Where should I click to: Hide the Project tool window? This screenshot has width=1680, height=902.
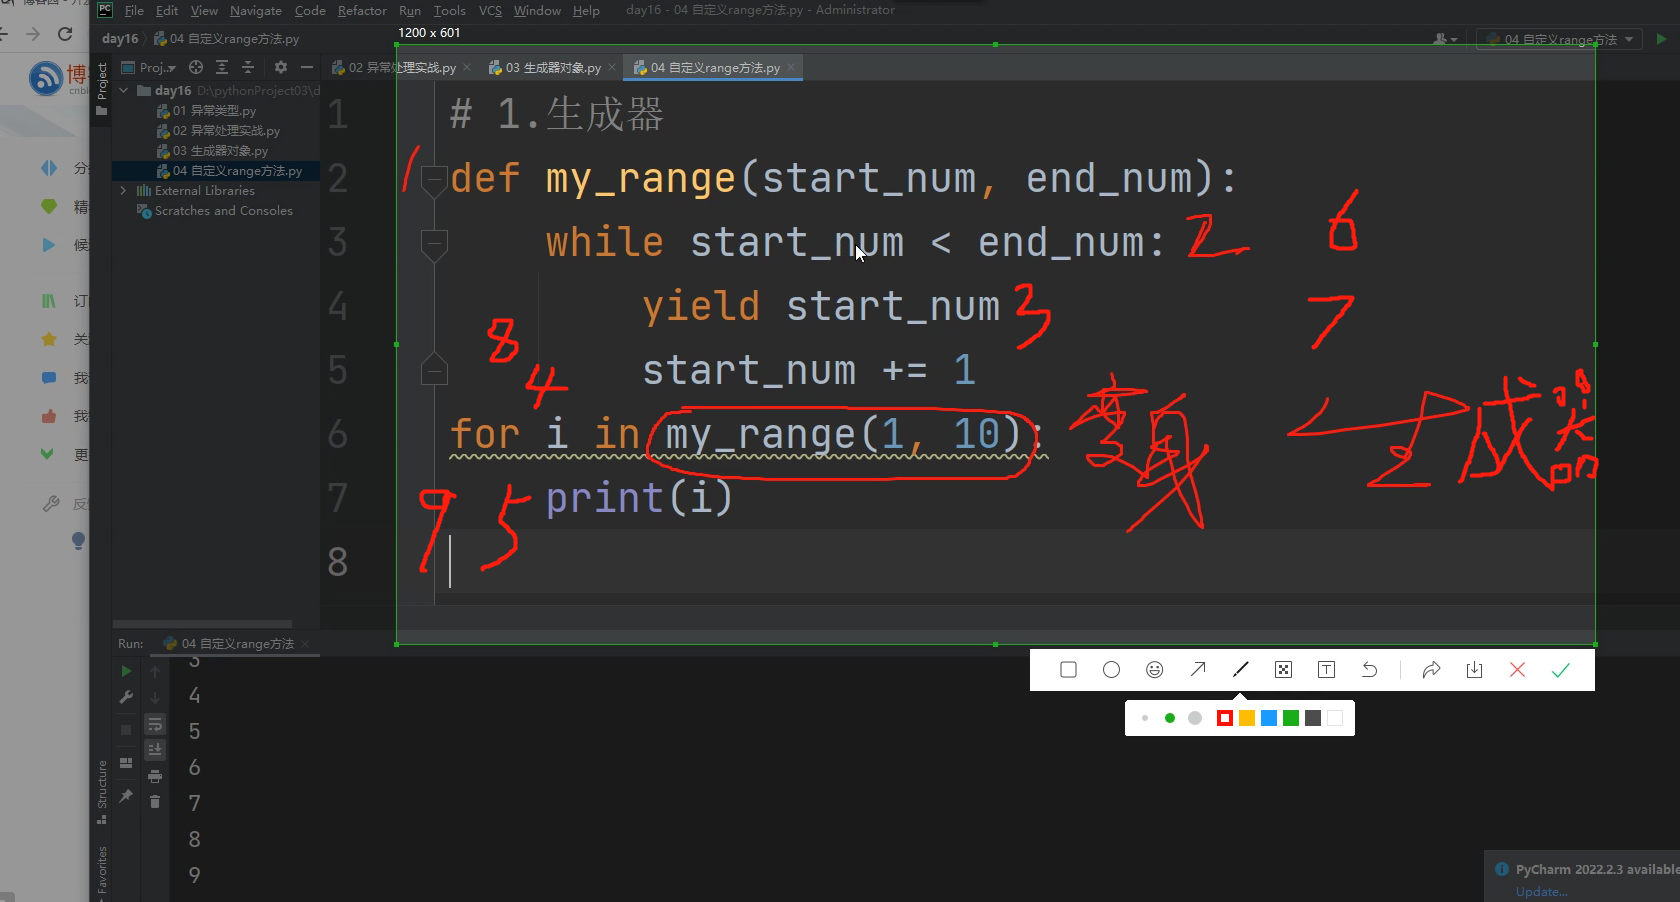pyautogui.click(x=307, y=67)
